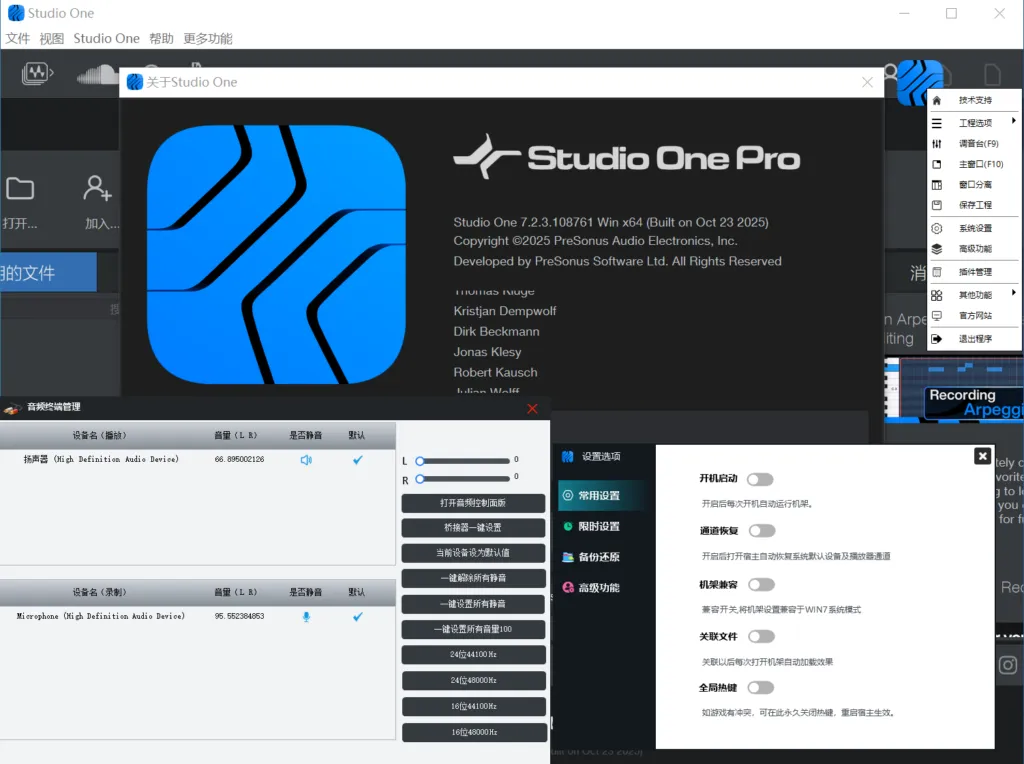Turn on the 全局热键 global hotkey switch
Screen dimensions: 1024x764
pyautogui.click(x=760, y=687)
